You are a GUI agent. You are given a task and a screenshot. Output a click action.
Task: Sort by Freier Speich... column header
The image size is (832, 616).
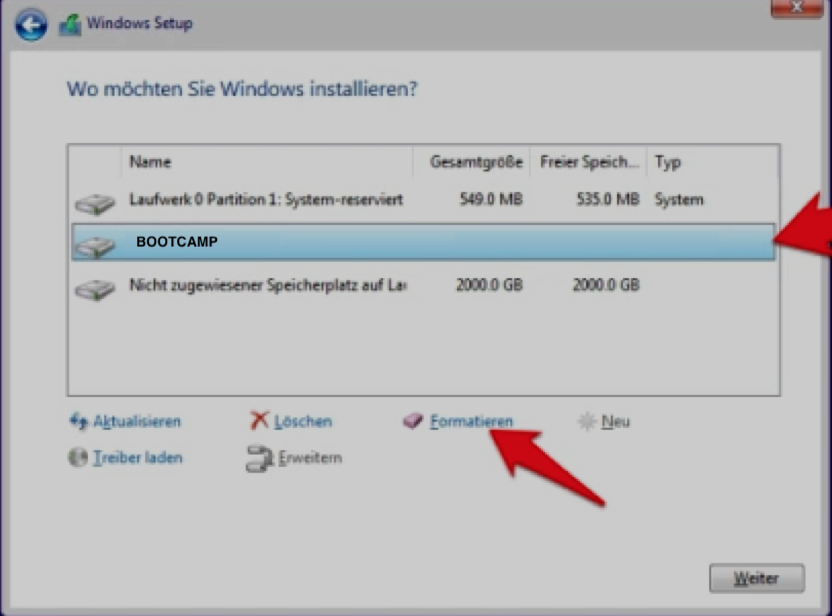coord(588,162)
